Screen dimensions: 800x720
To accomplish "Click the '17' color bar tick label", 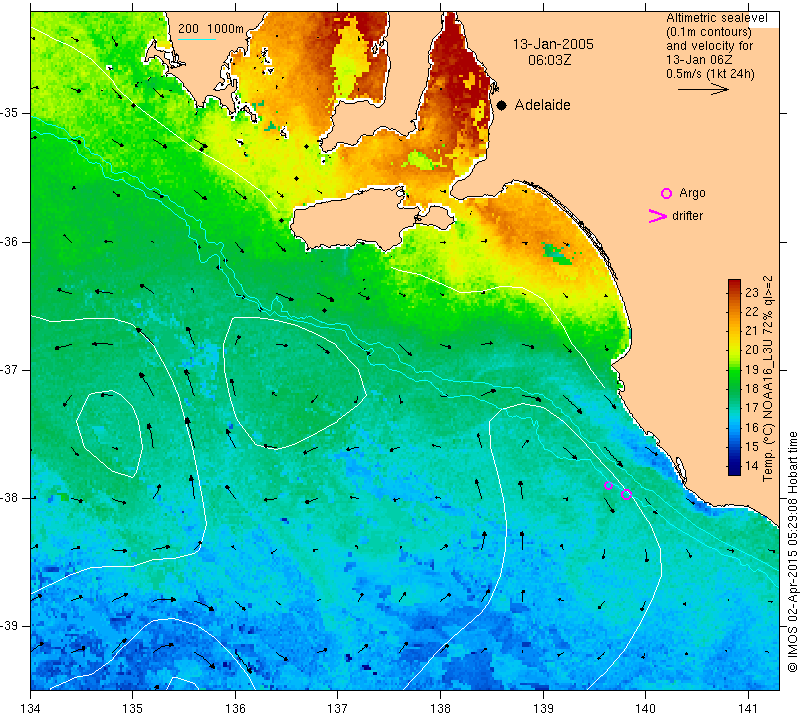I will 752,408.
